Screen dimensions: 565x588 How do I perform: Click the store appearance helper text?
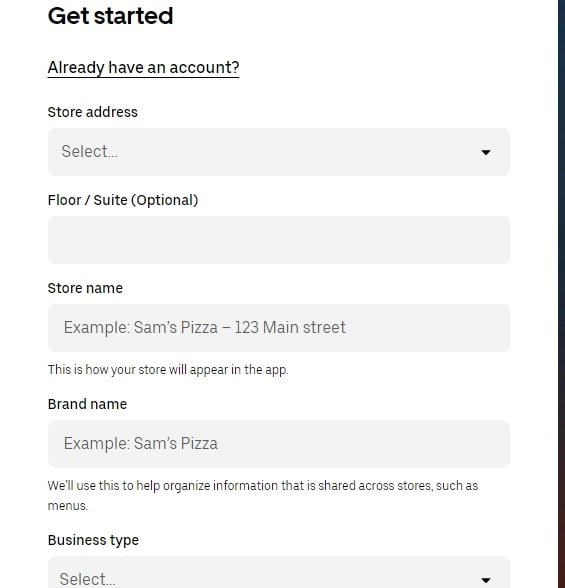coord(168,370)
